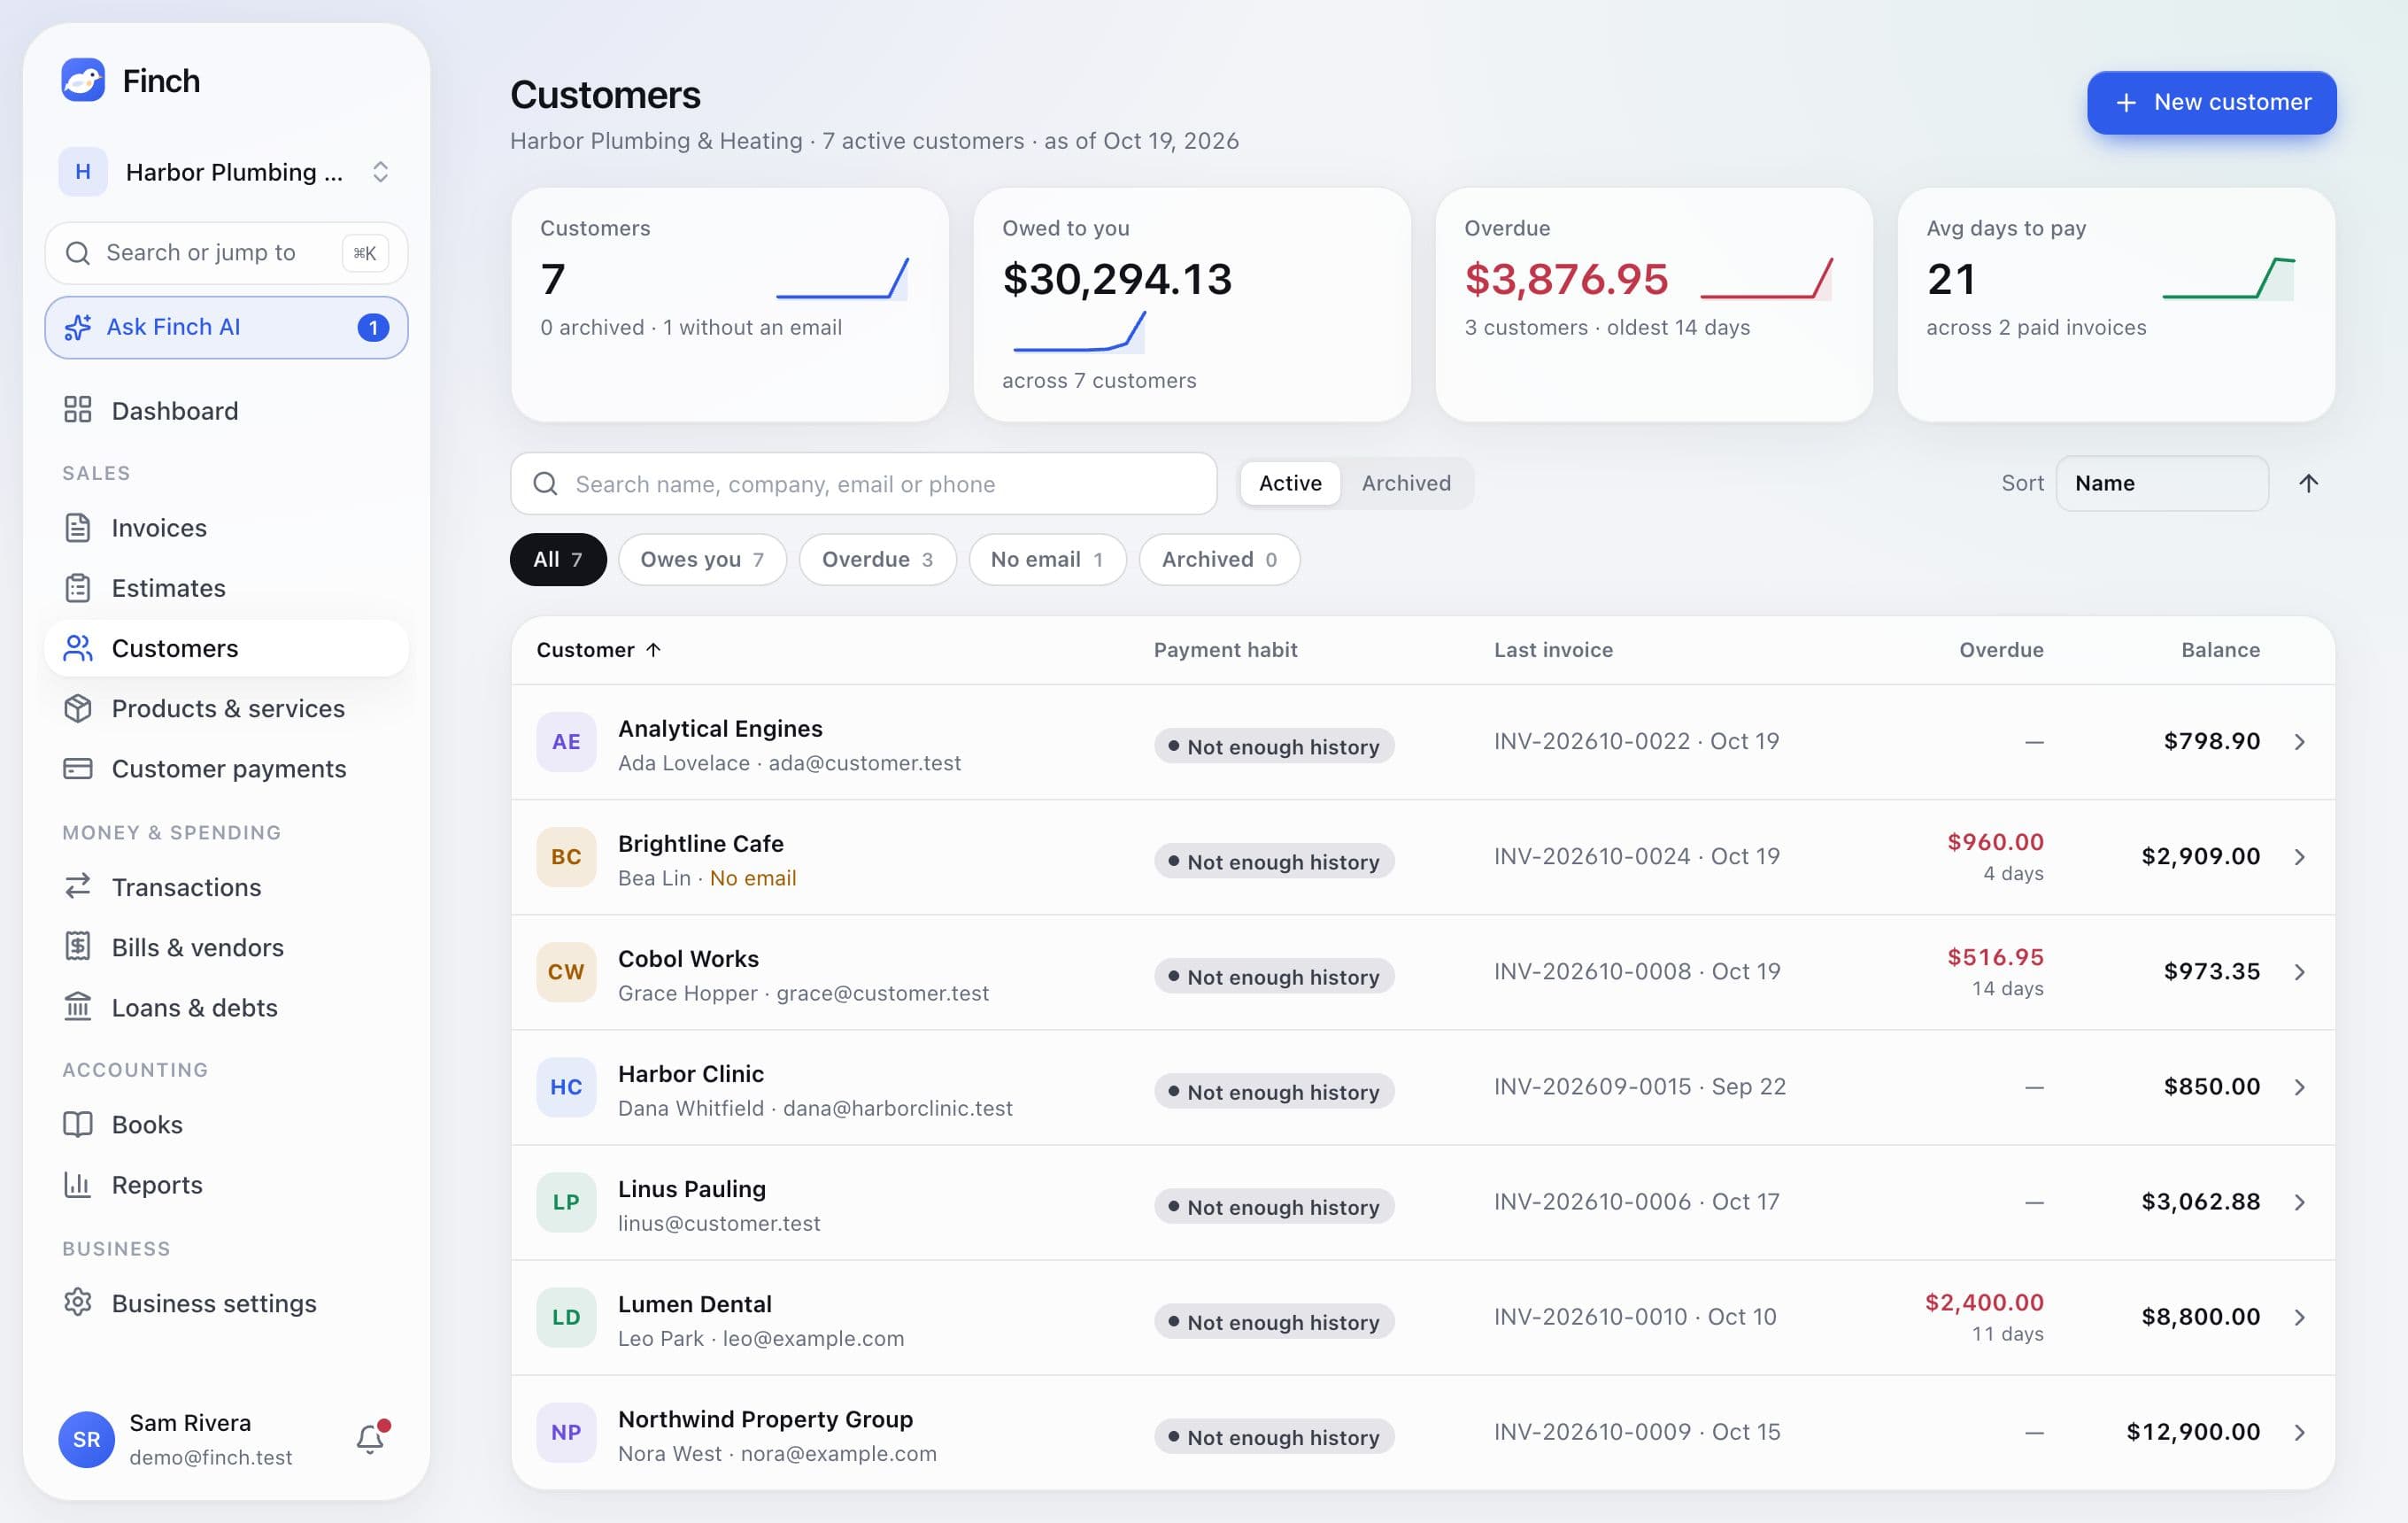This screenshot has width=2408, height=1523.
Task: Switch to the Archived customers view
Action: point(1406,483)
